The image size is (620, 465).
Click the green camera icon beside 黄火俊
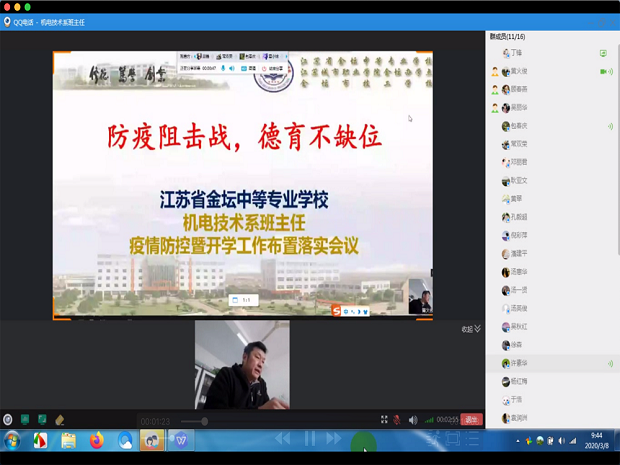tap(605, 72)
